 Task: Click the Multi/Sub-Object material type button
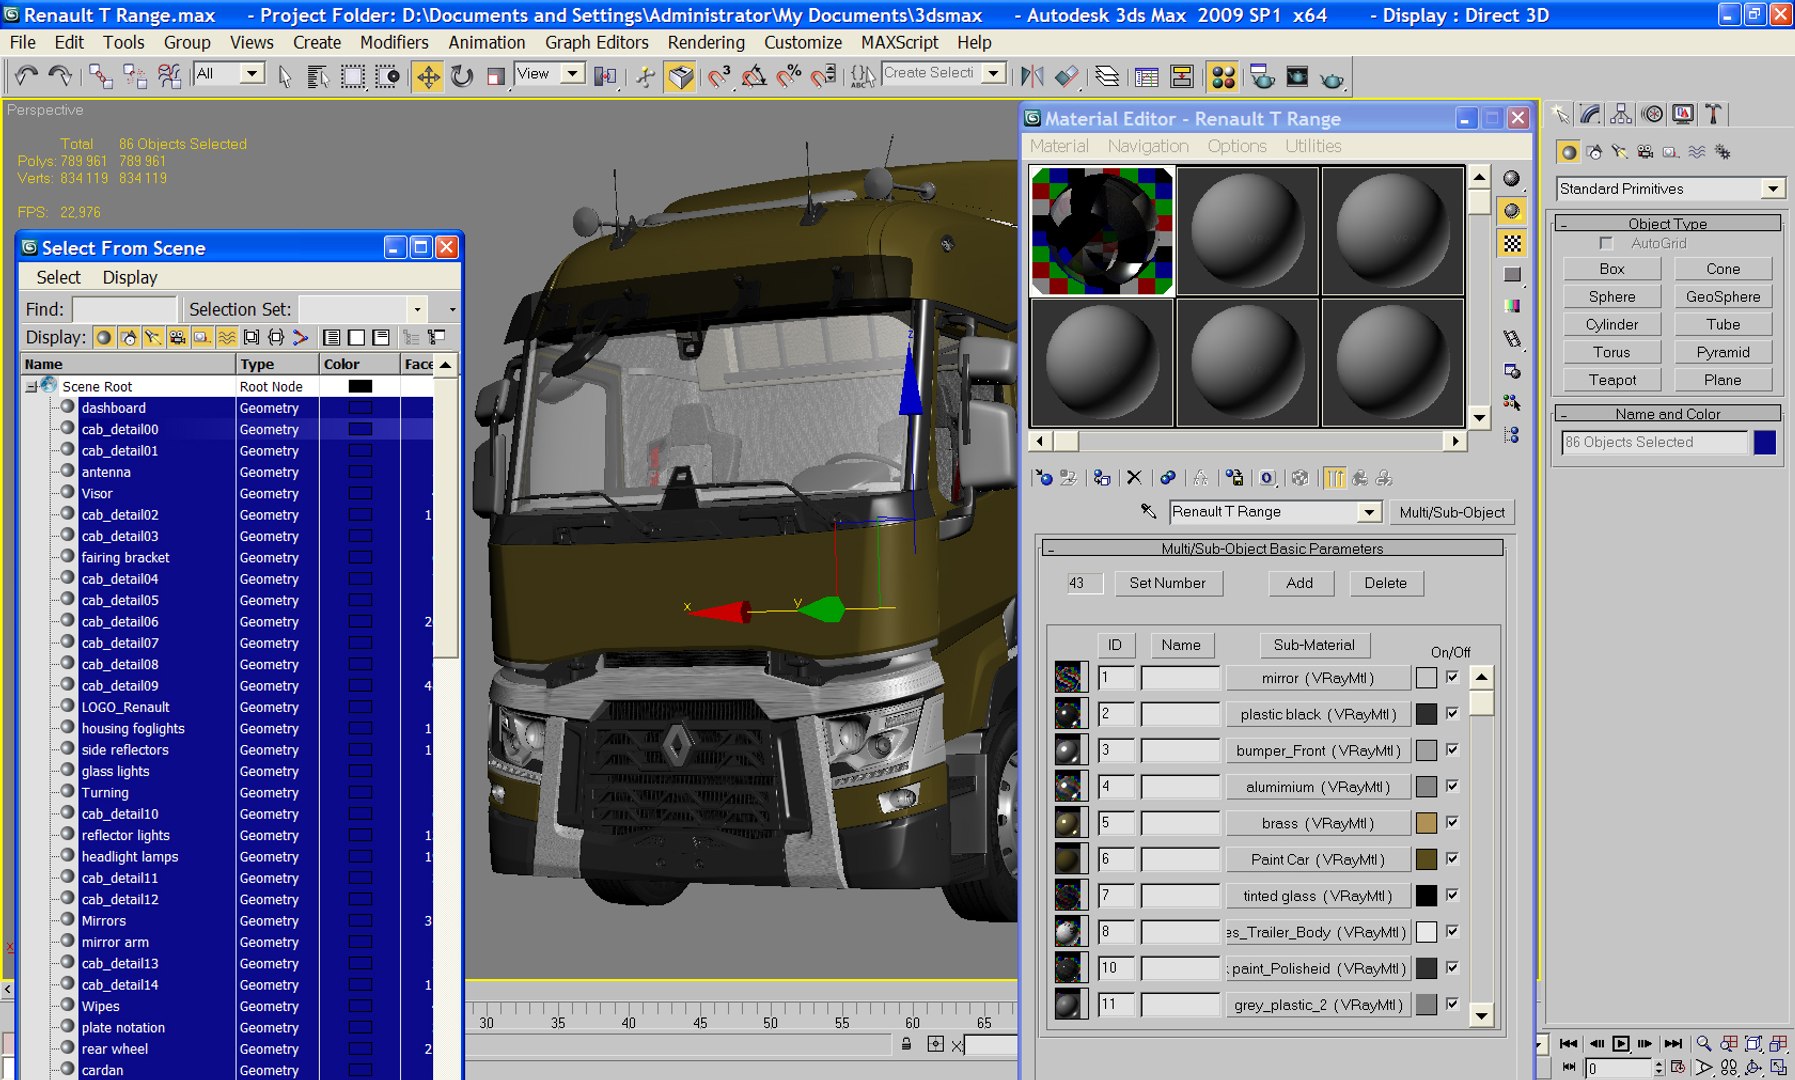point(1451,512)
